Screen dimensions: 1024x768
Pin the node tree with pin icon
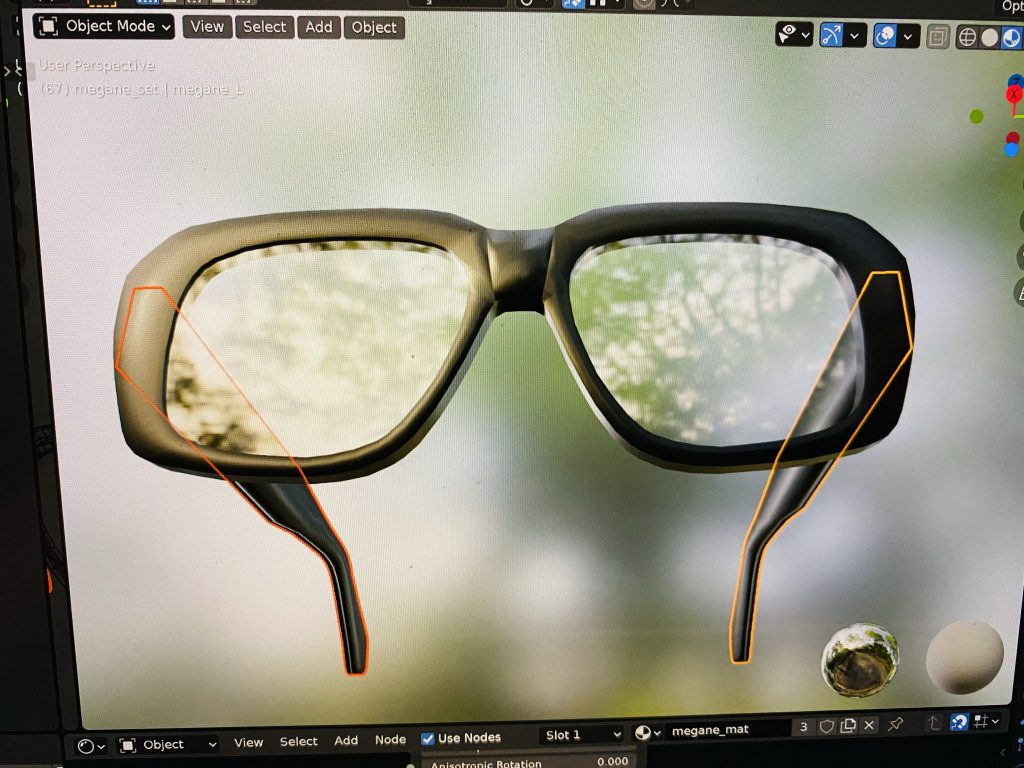click(x=896, y=723)
